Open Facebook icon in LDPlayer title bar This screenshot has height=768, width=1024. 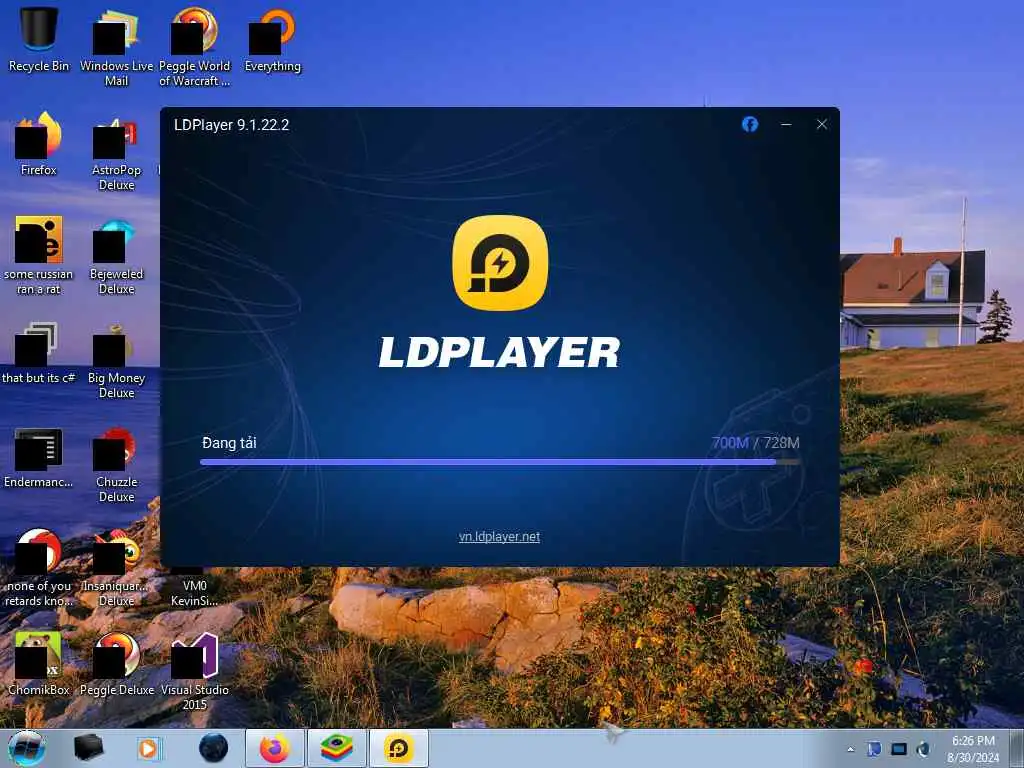coord(750,124)
